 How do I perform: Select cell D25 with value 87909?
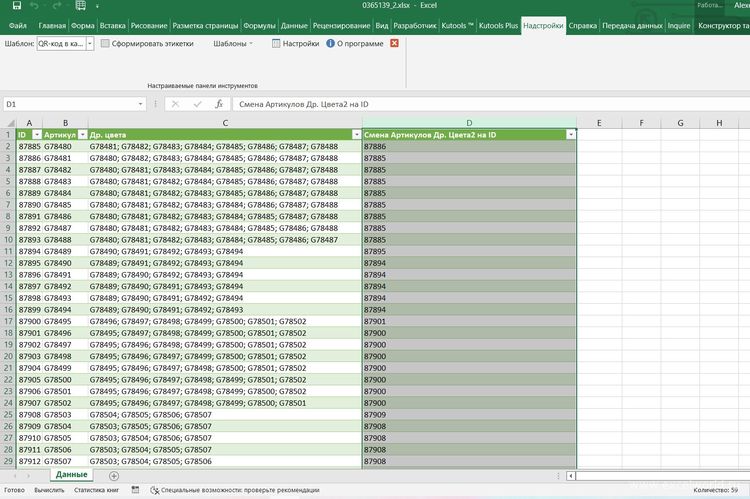(x=469, y=415)
